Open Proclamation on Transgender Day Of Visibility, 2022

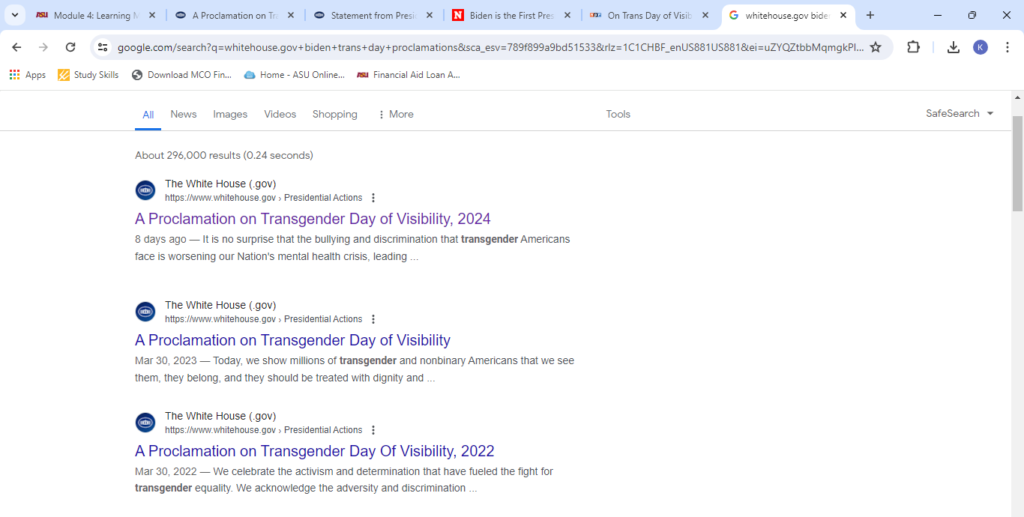pos(315,451)
